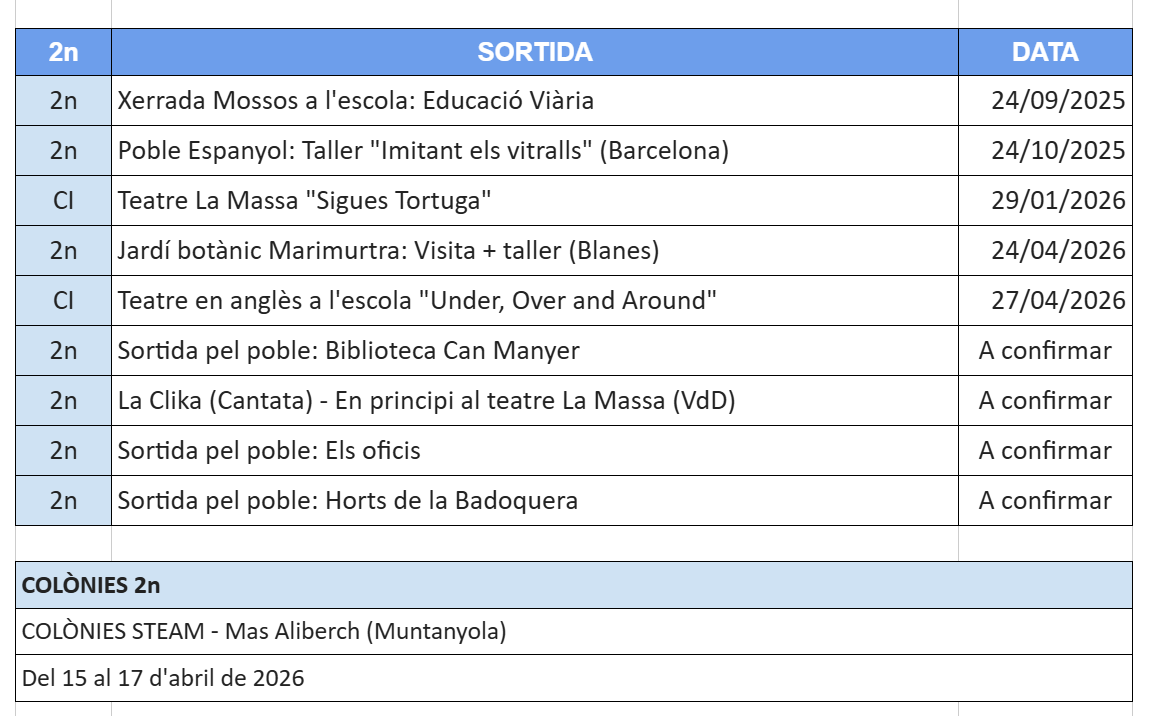Click the date 24/09/2025 cell

[x=1058, y=101]
